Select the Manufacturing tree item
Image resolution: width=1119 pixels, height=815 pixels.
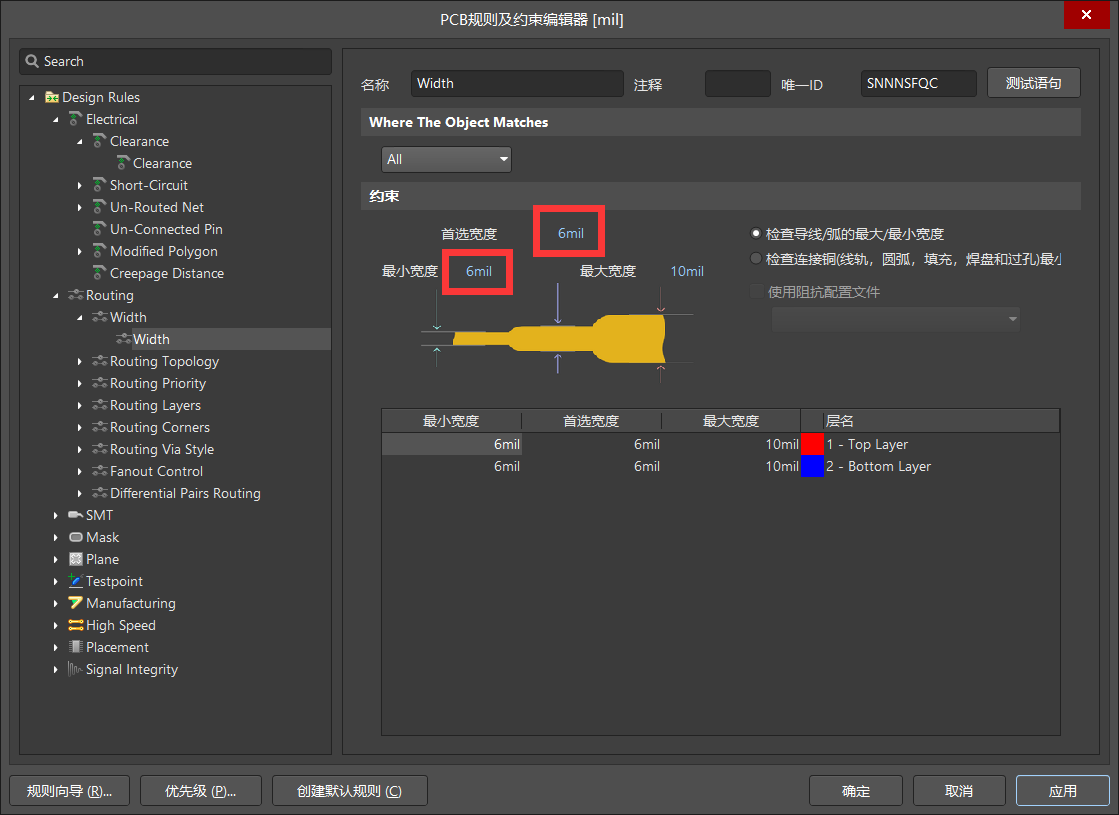[131, 603]
